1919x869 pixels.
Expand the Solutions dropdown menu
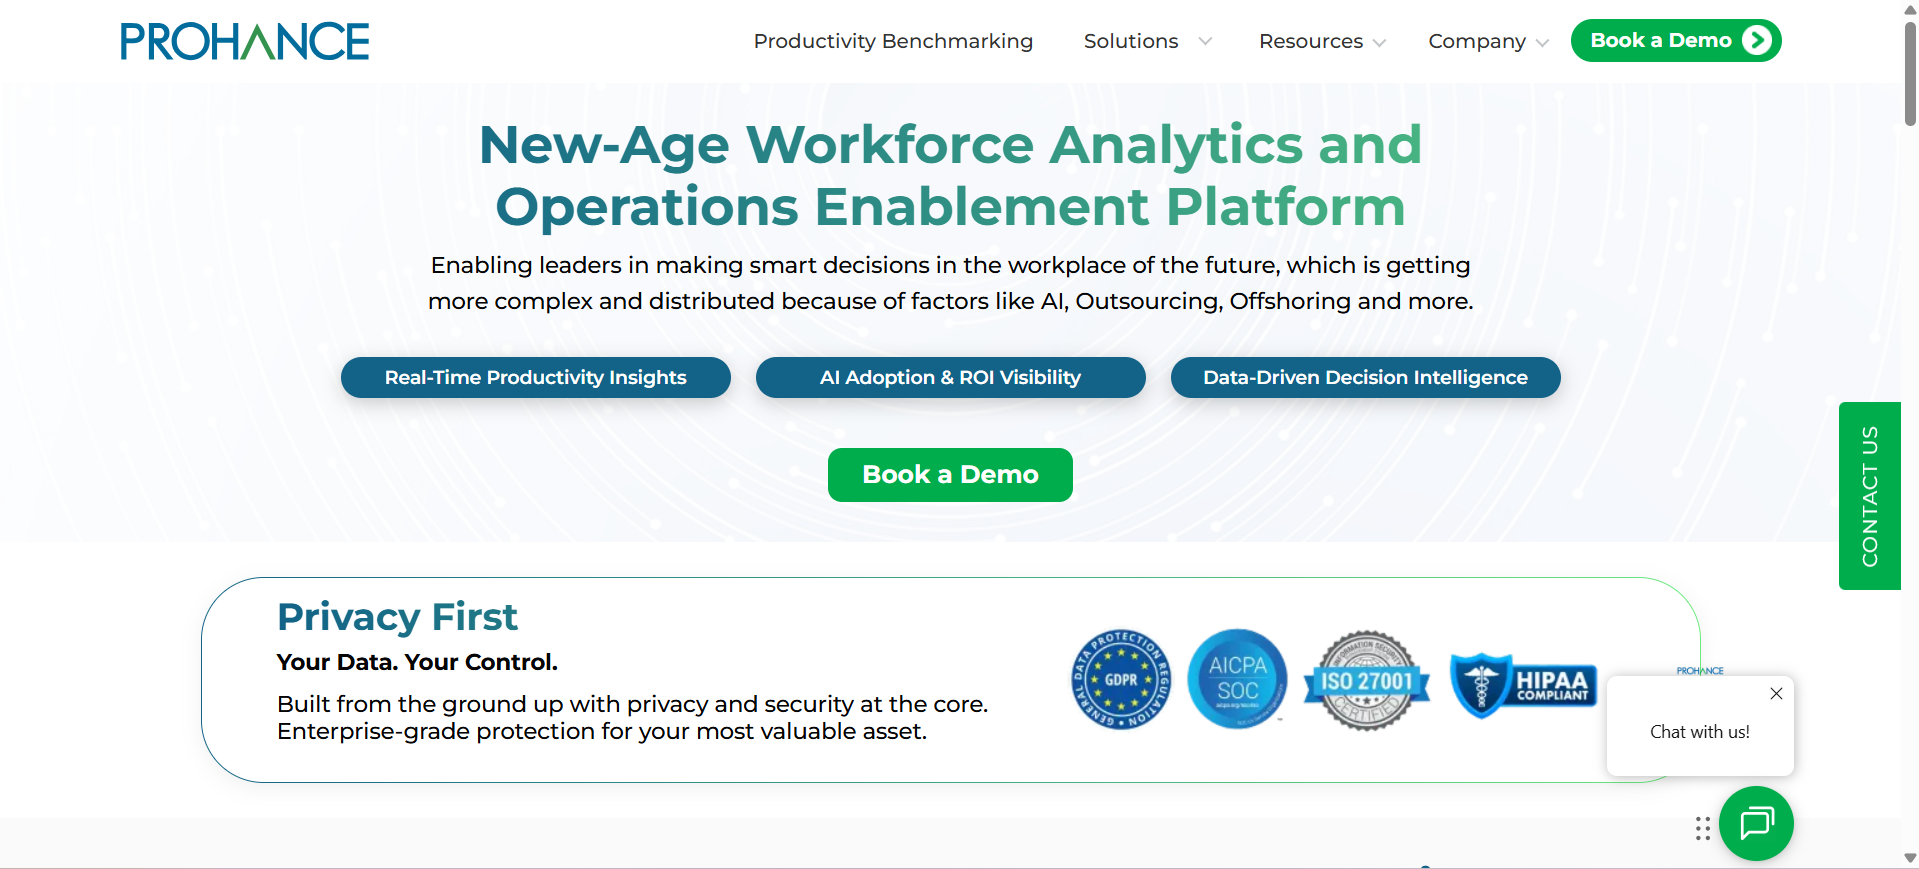(1147, 41)
